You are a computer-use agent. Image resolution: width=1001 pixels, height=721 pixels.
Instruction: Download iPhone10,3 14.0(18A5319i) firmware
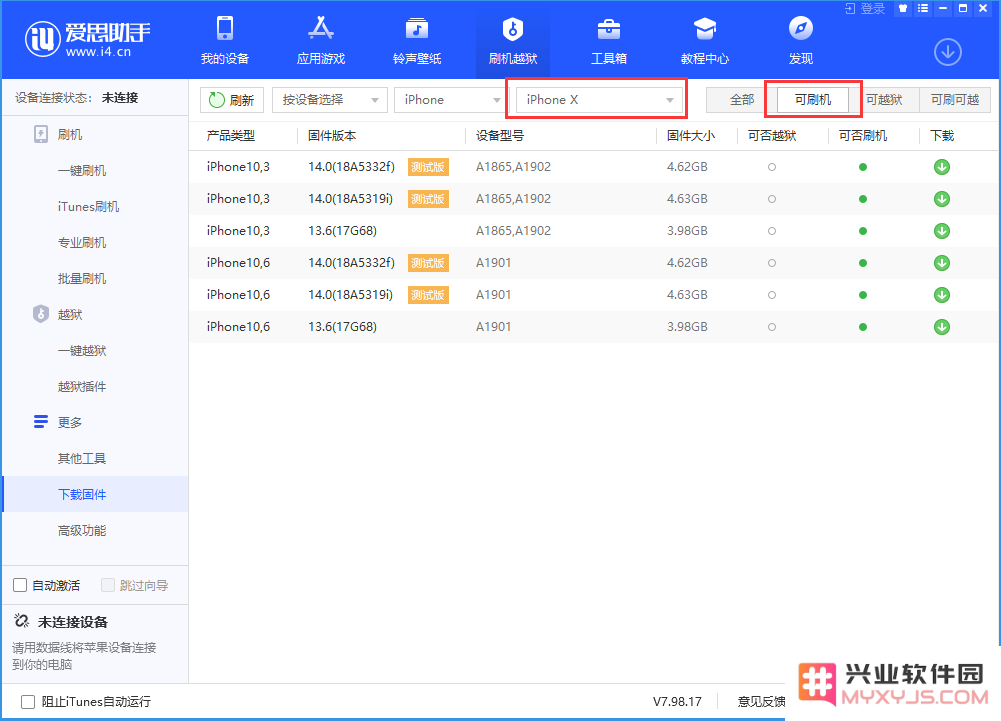pyautogui.click(x=942, y=199)
